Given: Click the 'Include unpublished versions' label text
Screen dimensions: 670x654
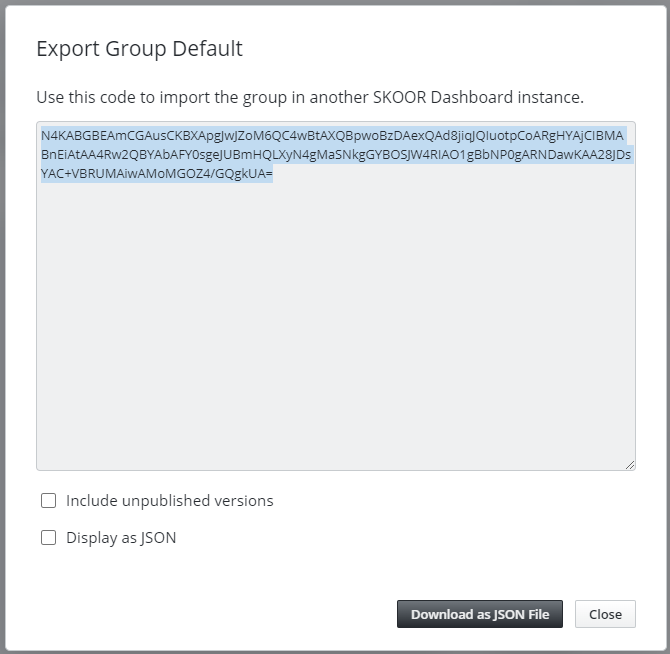Looking at the screenshot, I should [170, 501].
